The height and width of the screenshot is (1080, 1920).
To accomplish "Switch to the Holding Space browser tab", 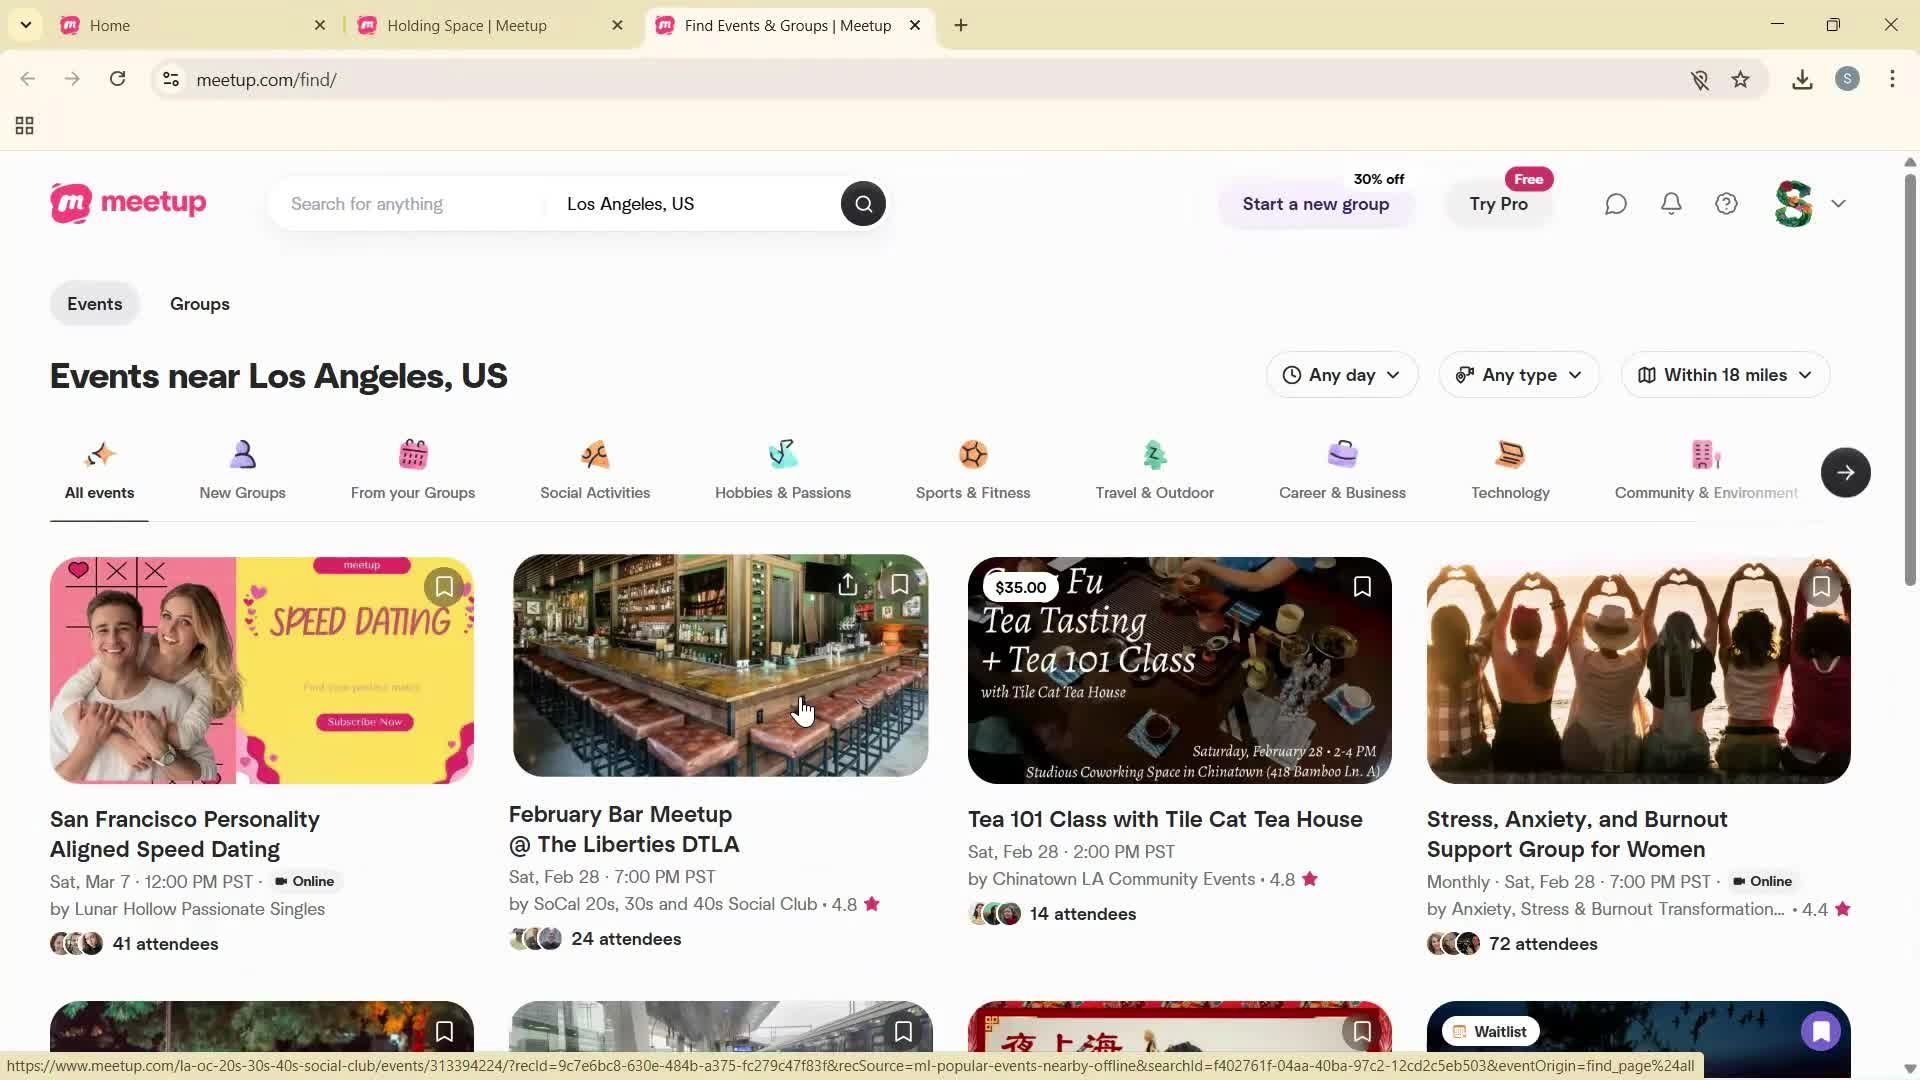I will coord(467,26).
